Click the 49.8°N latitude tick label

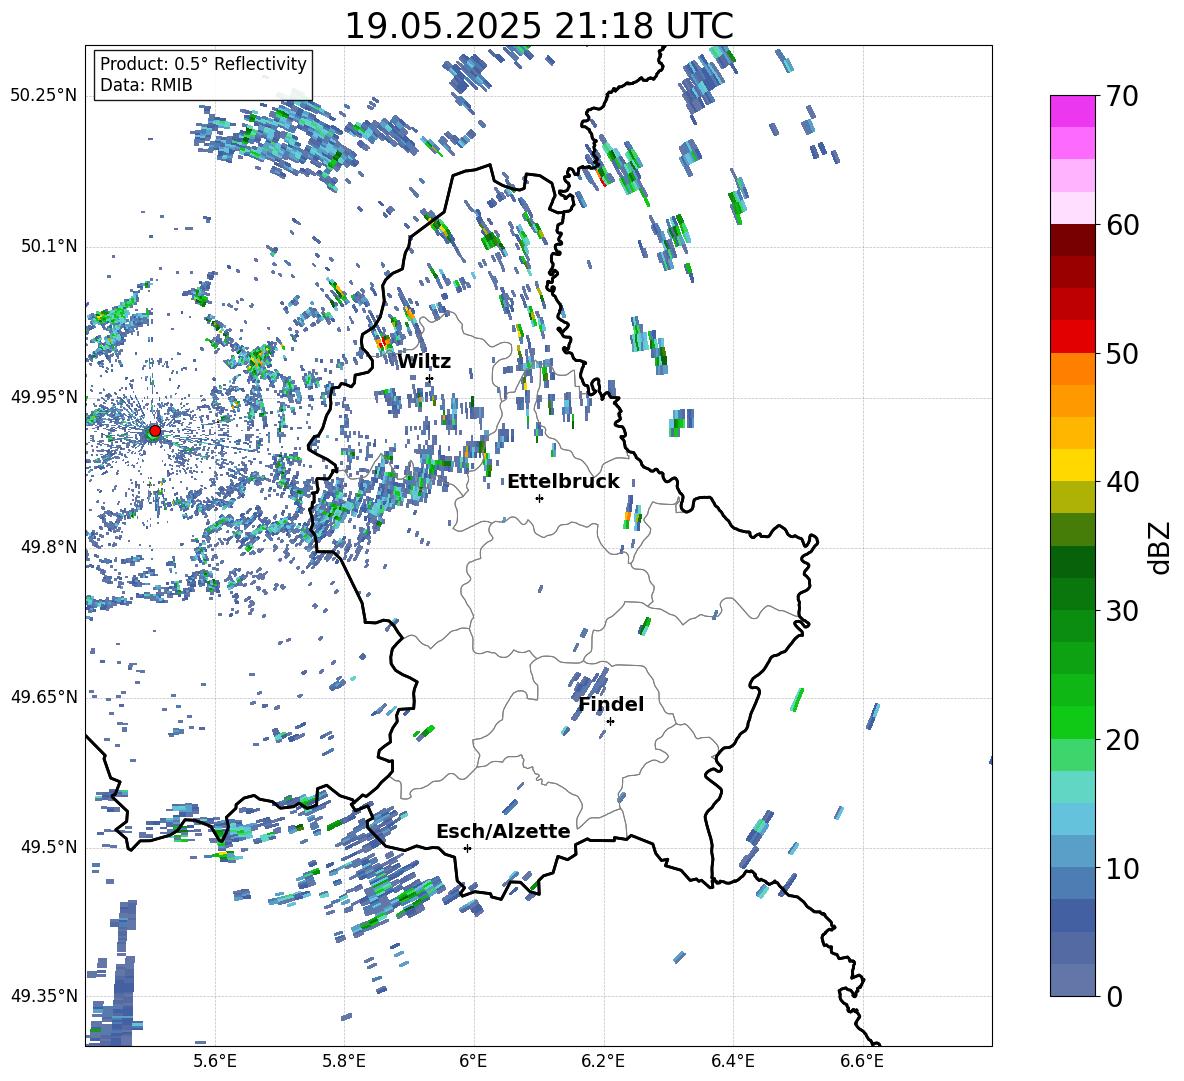pos(48,547)
